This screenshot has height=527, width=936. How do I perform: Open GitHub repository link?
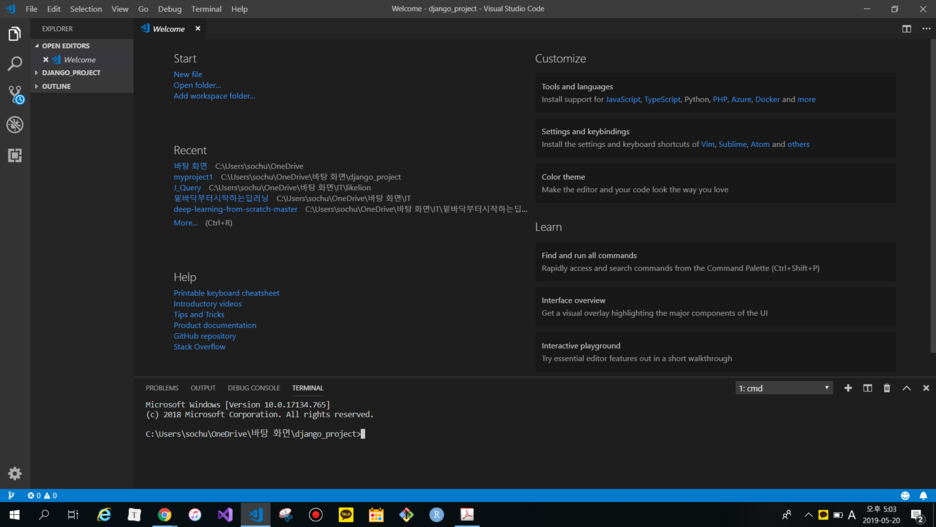pyautogui.click(x=205, y=336)
